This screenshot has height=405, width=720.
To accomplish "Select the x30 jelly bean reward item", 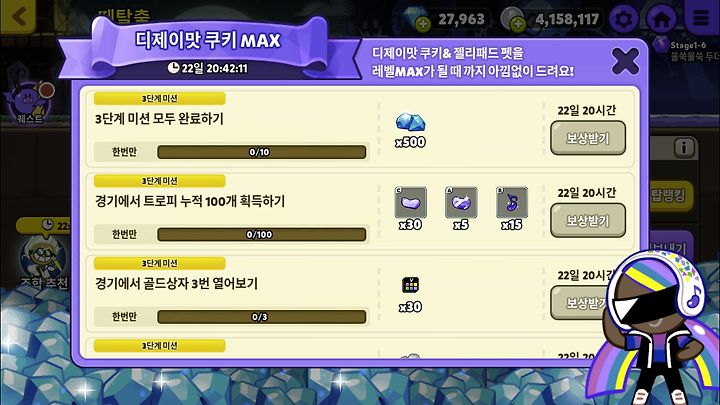I will [411, 202].
